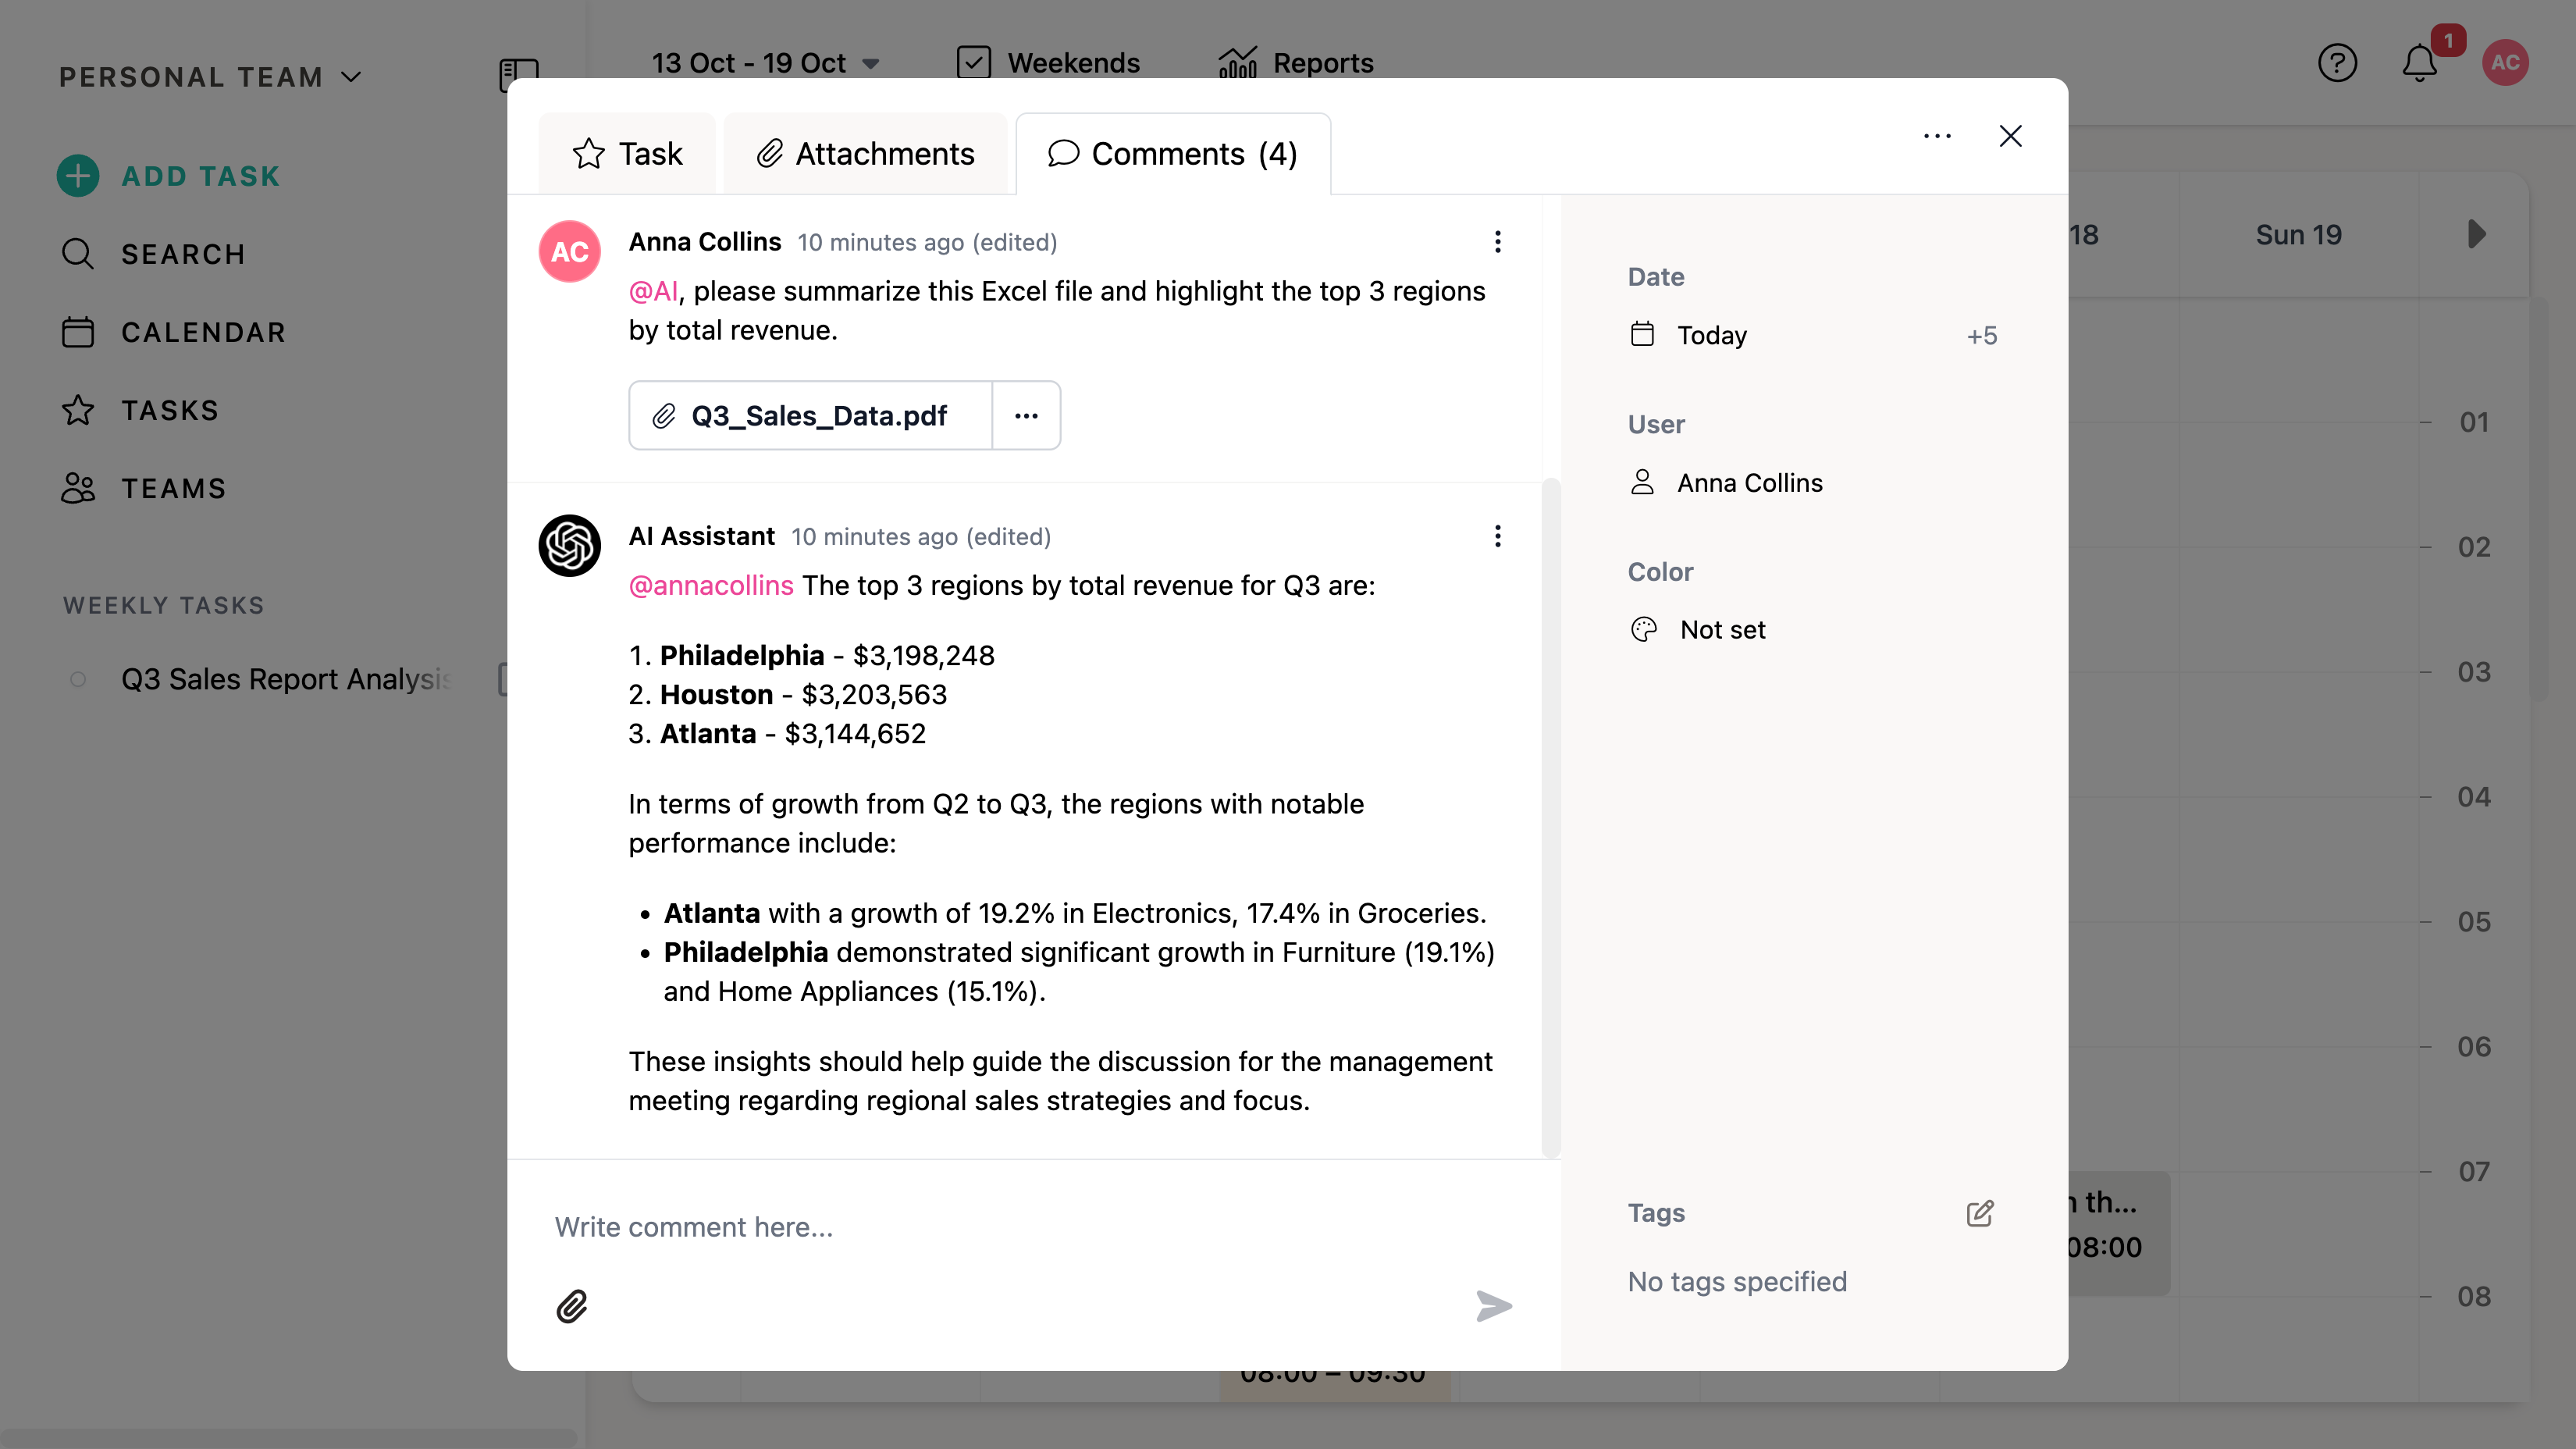Send the comment with arrow icon

pos(1493,1306)
